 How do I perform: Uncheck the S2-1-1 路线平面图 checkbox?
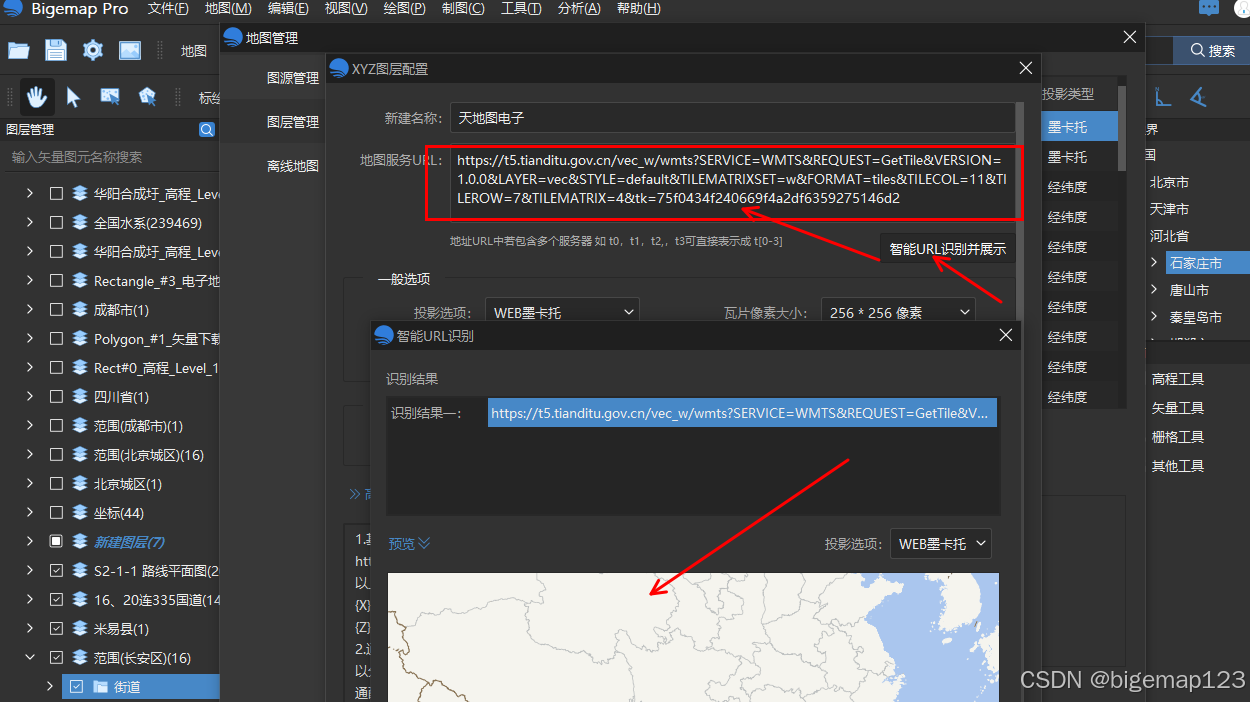click(x=56, y=571)
